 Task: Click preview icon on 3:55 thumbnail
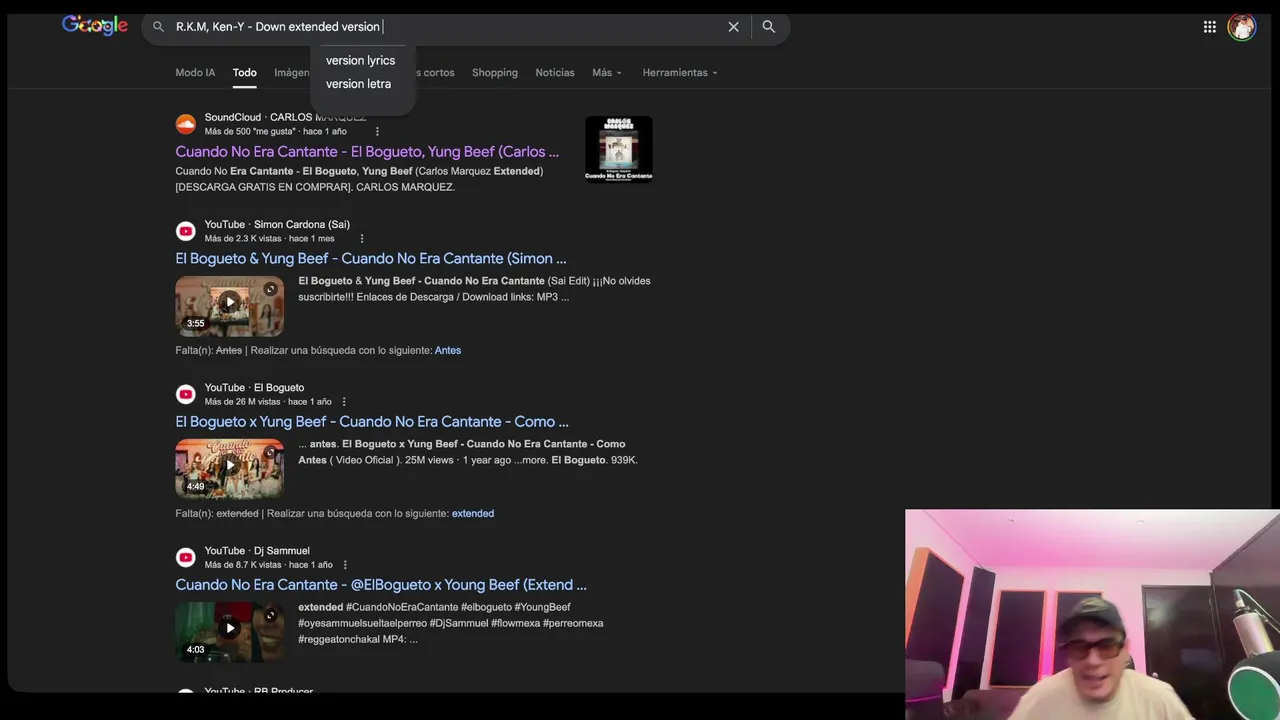pyautogui.click(x=270, y=289)
